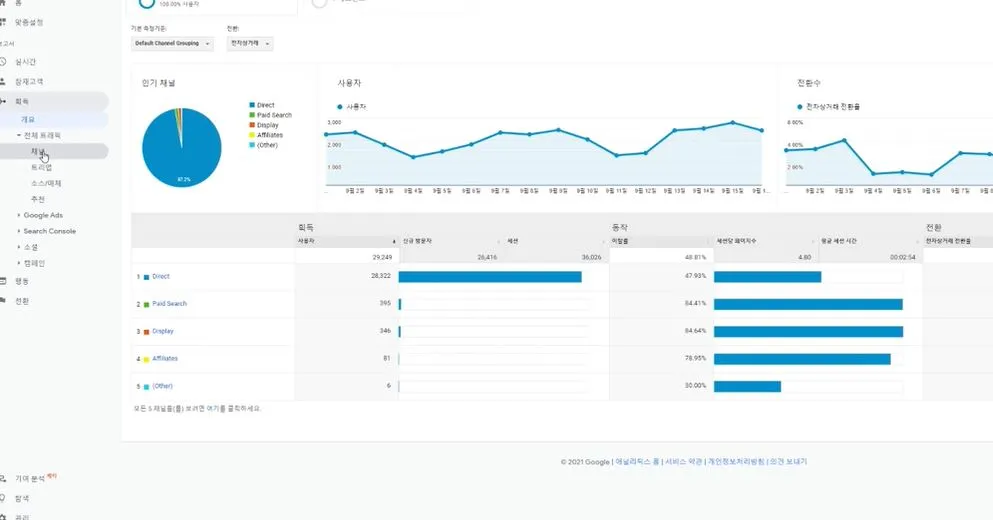Click the Display bounce rate bar
The image size is (993, 520).
[809, 331]
